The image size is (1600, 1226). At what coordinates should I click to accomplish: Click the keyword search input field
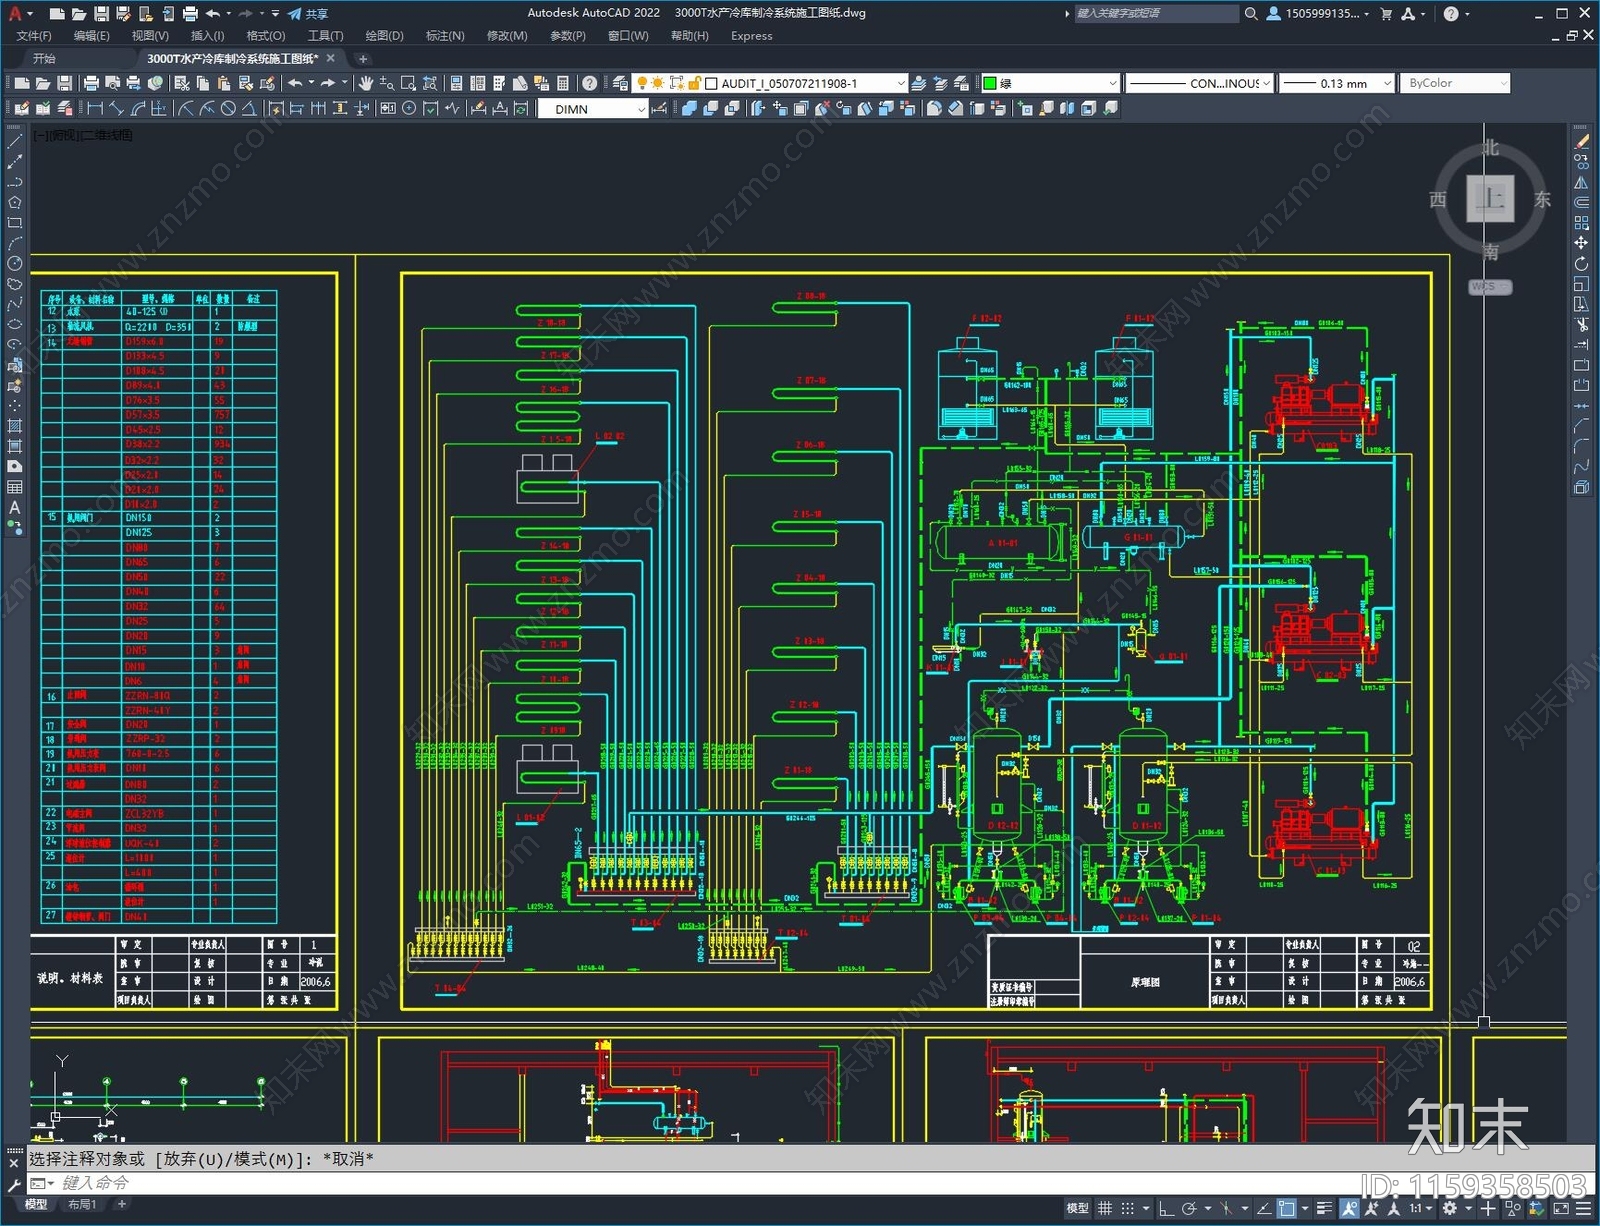point(1157,14)
